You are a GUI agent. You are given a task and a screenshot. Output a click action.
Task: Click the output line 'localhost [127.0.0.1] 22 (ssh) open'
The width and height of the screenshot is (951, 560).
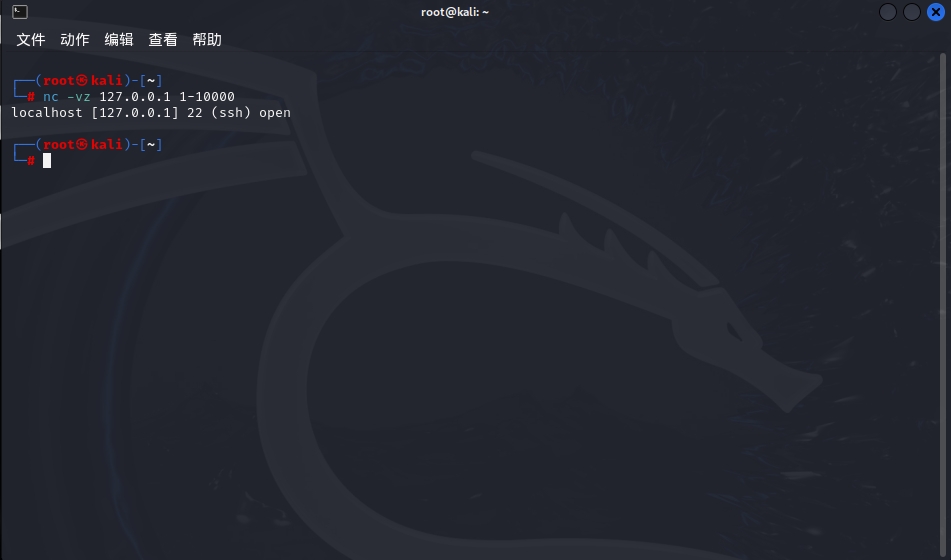tap(151, 113)
